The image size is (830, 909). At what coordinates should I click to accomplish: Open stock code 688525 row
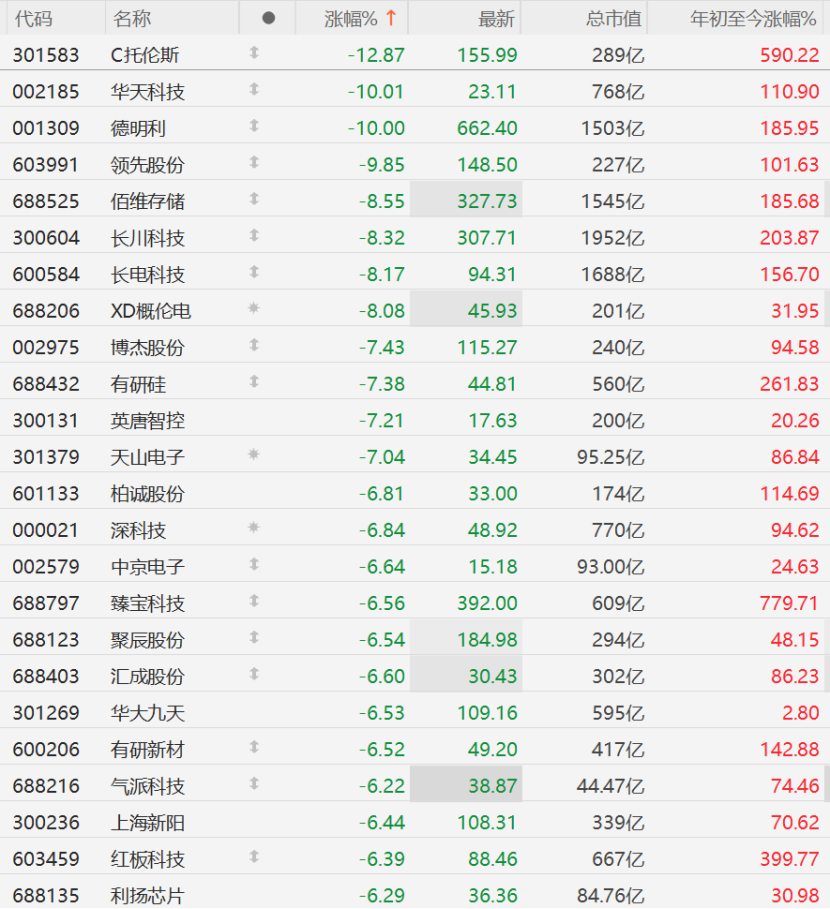click(415, 201)
